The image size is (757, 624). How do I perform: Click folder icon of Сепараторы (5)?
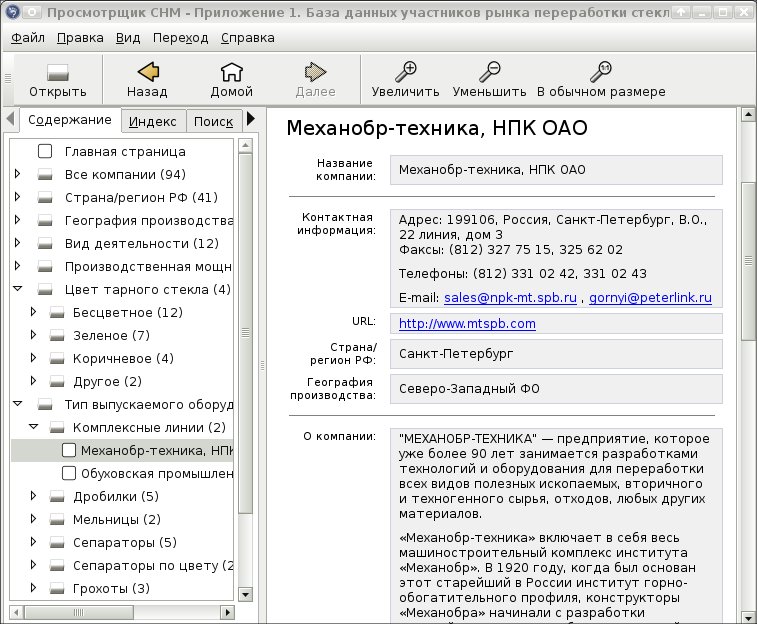56,542
